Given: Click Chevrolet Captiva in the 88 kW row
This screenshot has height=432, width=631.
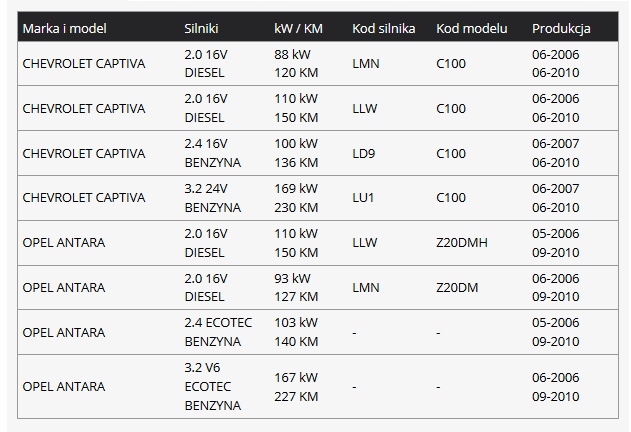Looking at the screenshot, I should [x=84, y=64].
